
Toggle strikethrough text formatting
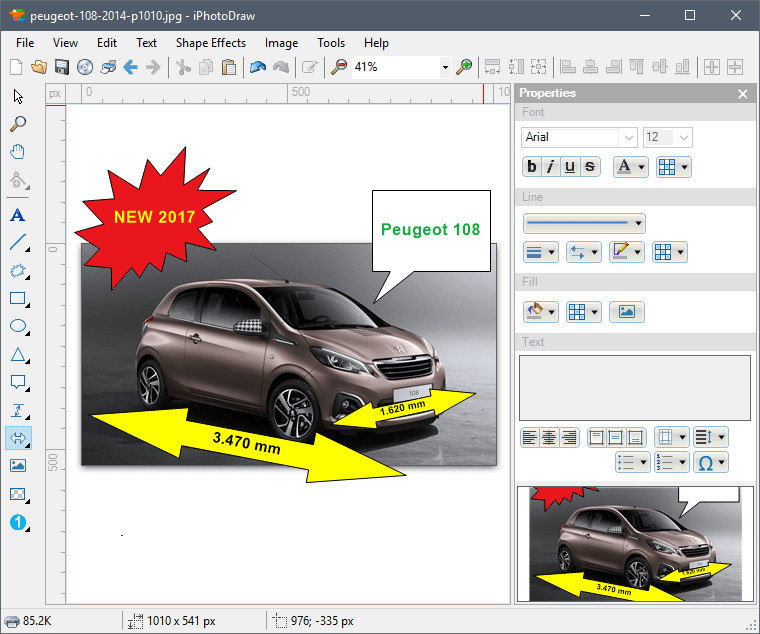590,167
